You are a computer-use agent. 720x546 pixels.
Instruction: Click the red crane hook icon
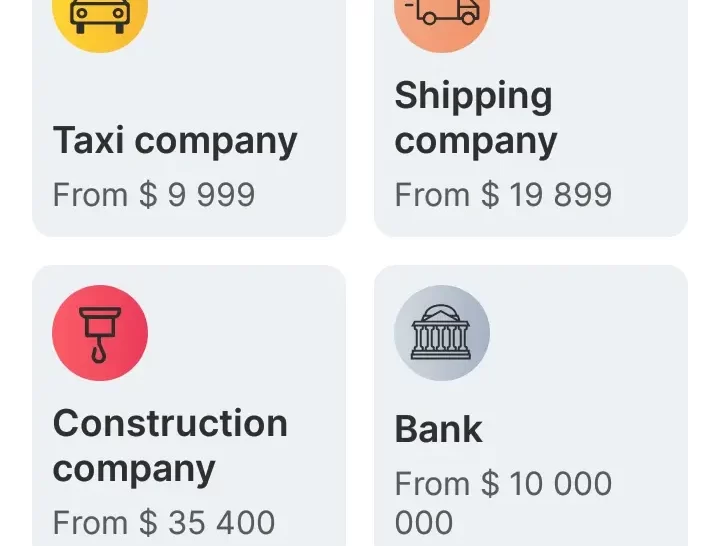(100, 333)
